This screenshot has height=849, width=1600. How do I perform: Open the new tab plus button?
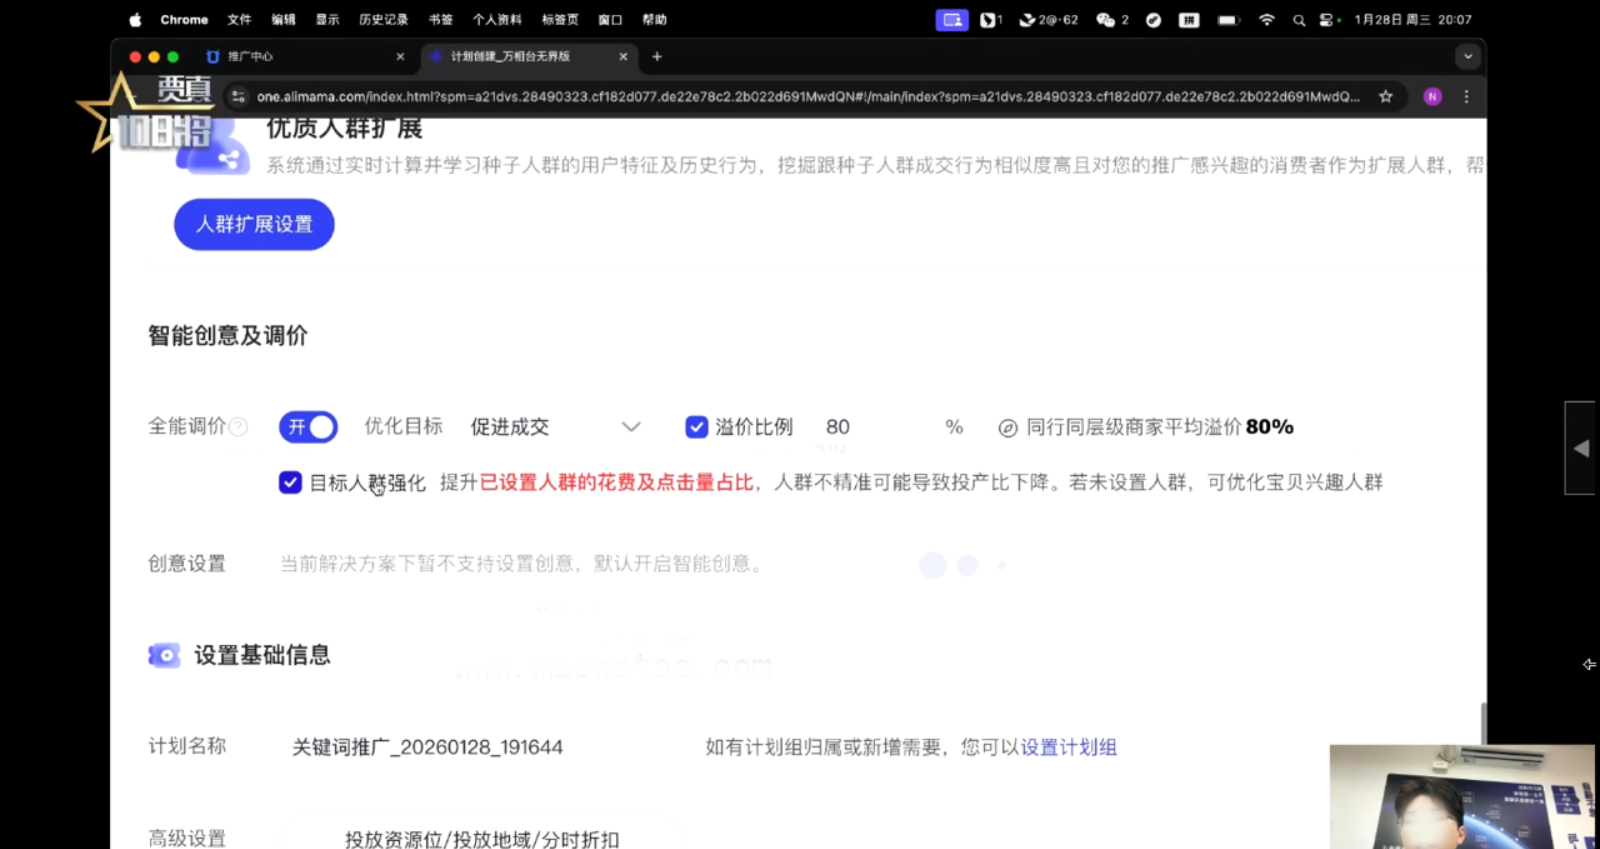(657, 57)
